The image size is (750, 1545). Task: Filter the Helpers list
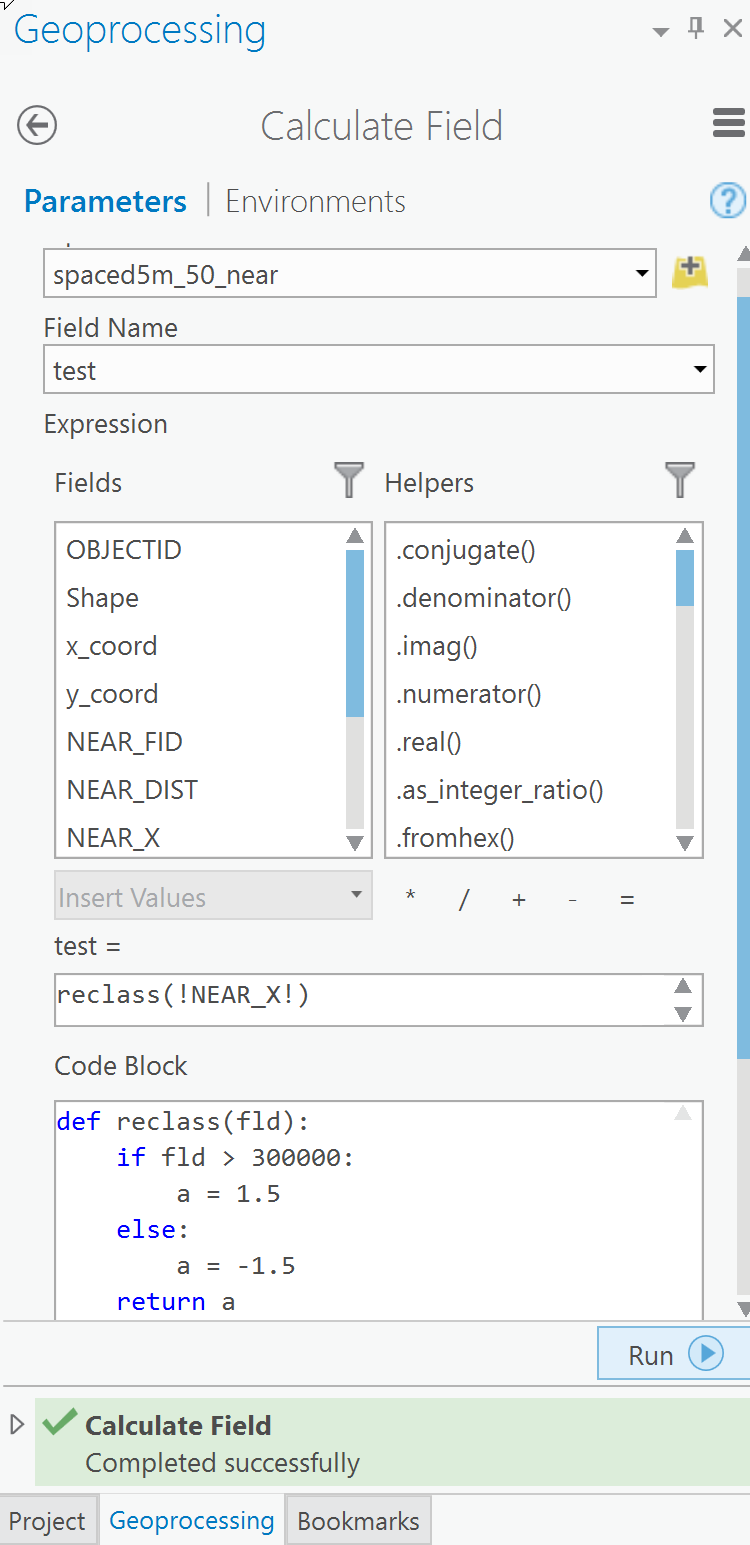coord(680,481)
